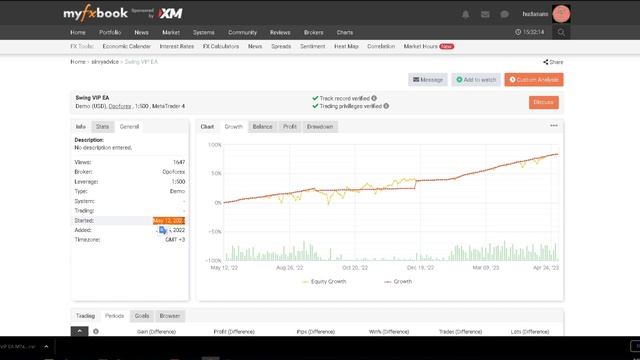This screenshot has width=640, height=360.
Task: Expand the download bar file chevron
Action: [46, 347]
